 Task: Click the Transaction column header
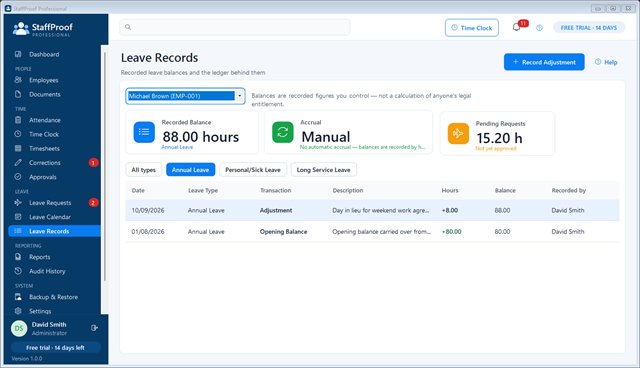coord(276,190)
